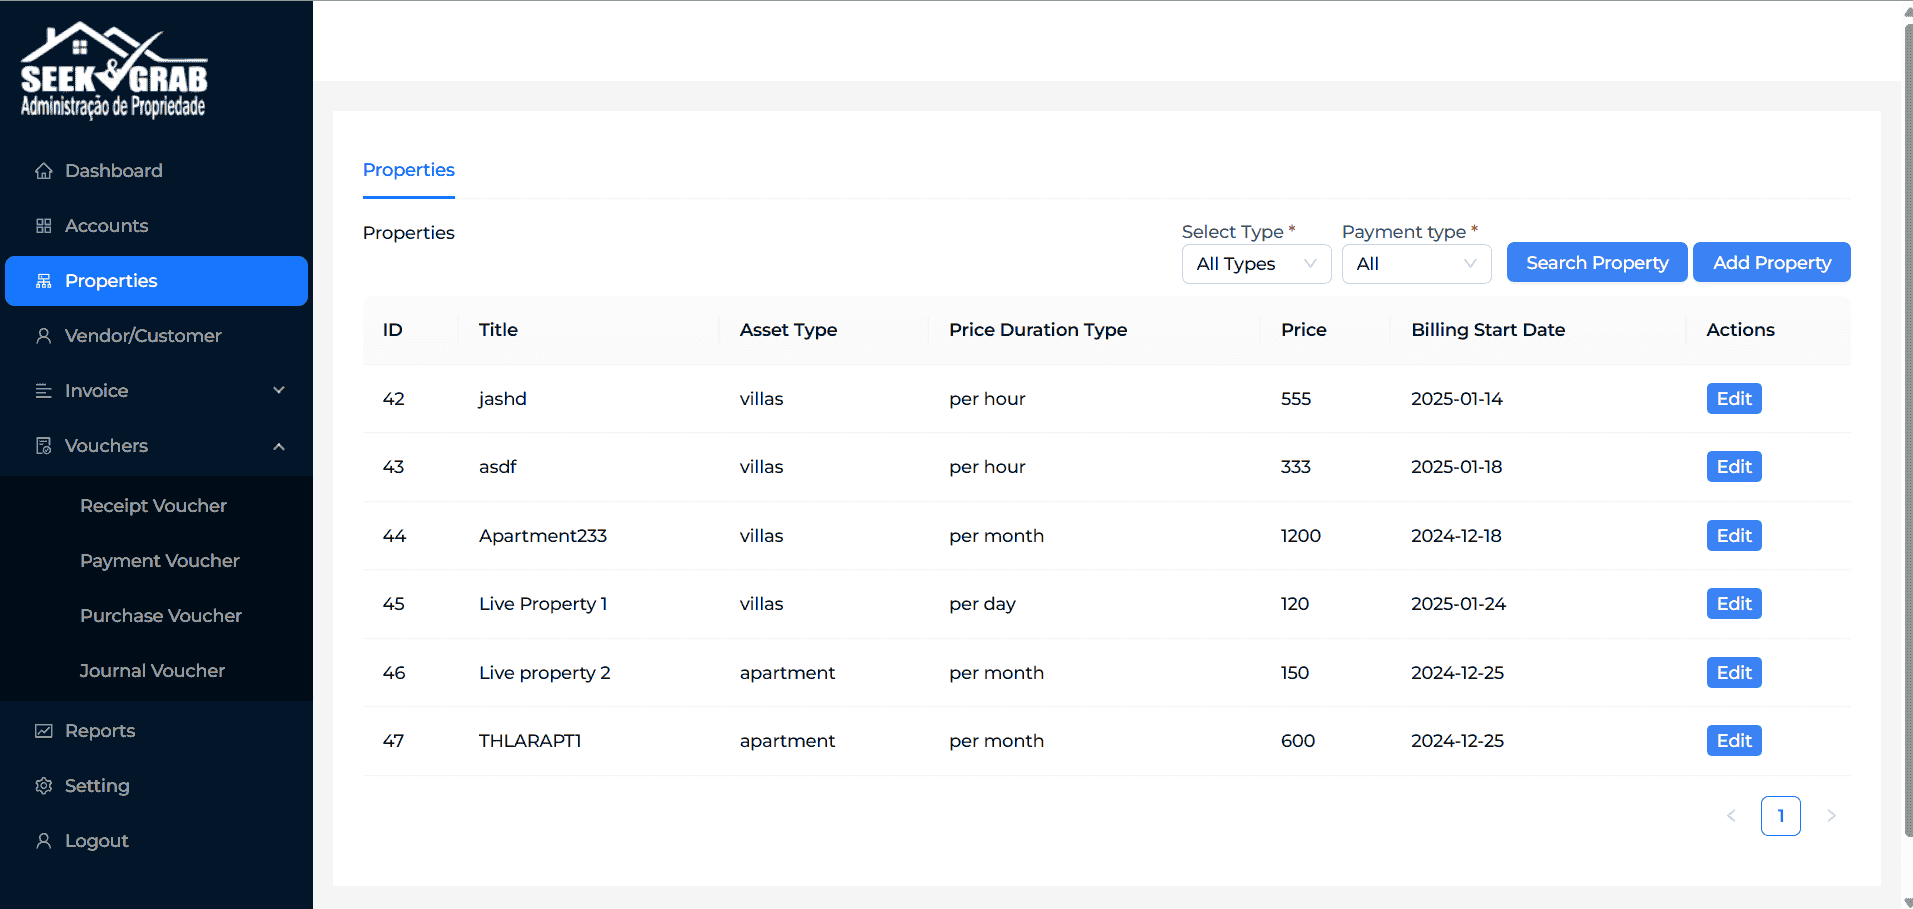Click the Accounts grid icon
Image resolution: width=1913 pixels, height=909 pixels.
[43, 226]
